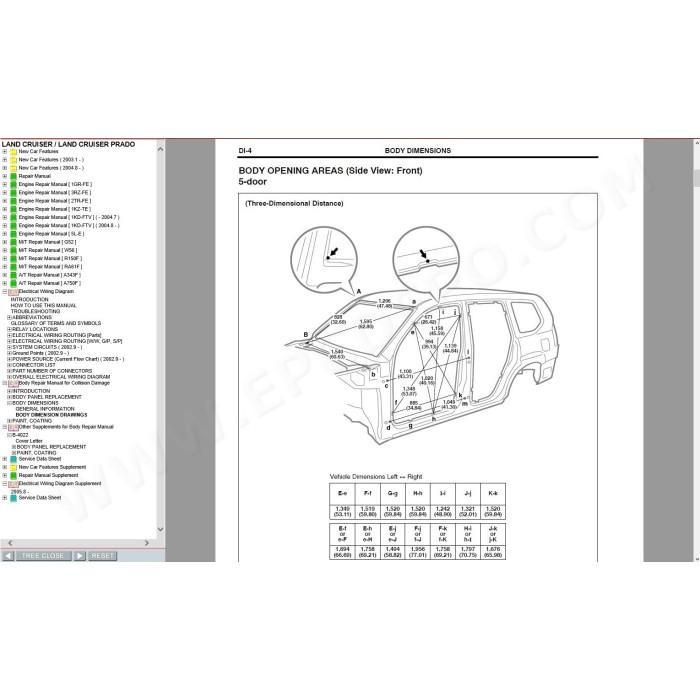Click the open book icon for Body Repair Manual for Collision Damage
This screenshot has width=700, height=700.
13,383
